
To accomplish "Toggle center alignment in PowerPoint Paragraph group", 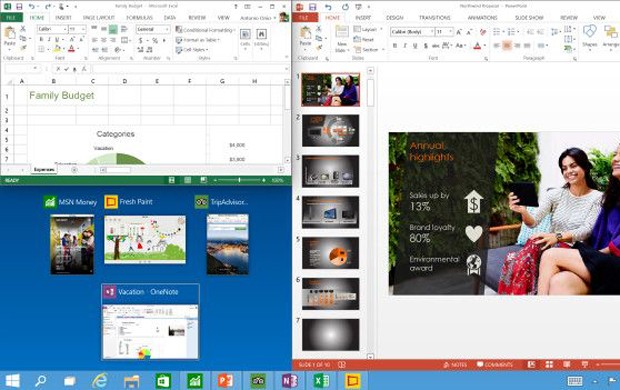I will tap(507, 46).
